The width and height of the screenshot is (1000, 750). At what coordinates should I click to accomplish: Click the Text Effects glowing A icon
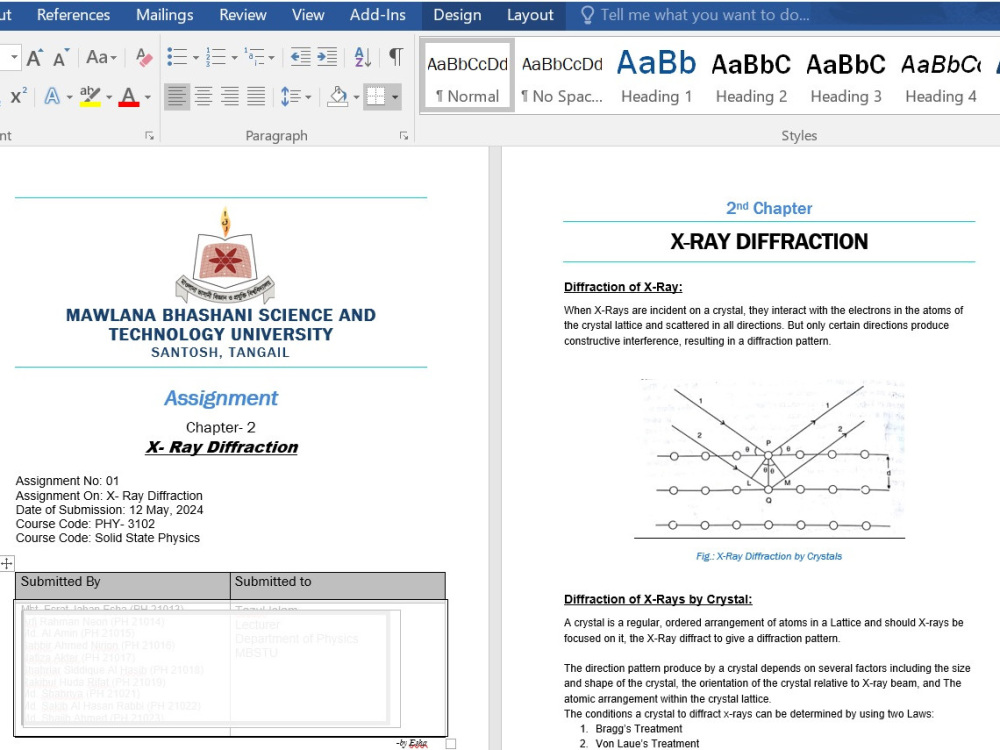coord(52,96)
